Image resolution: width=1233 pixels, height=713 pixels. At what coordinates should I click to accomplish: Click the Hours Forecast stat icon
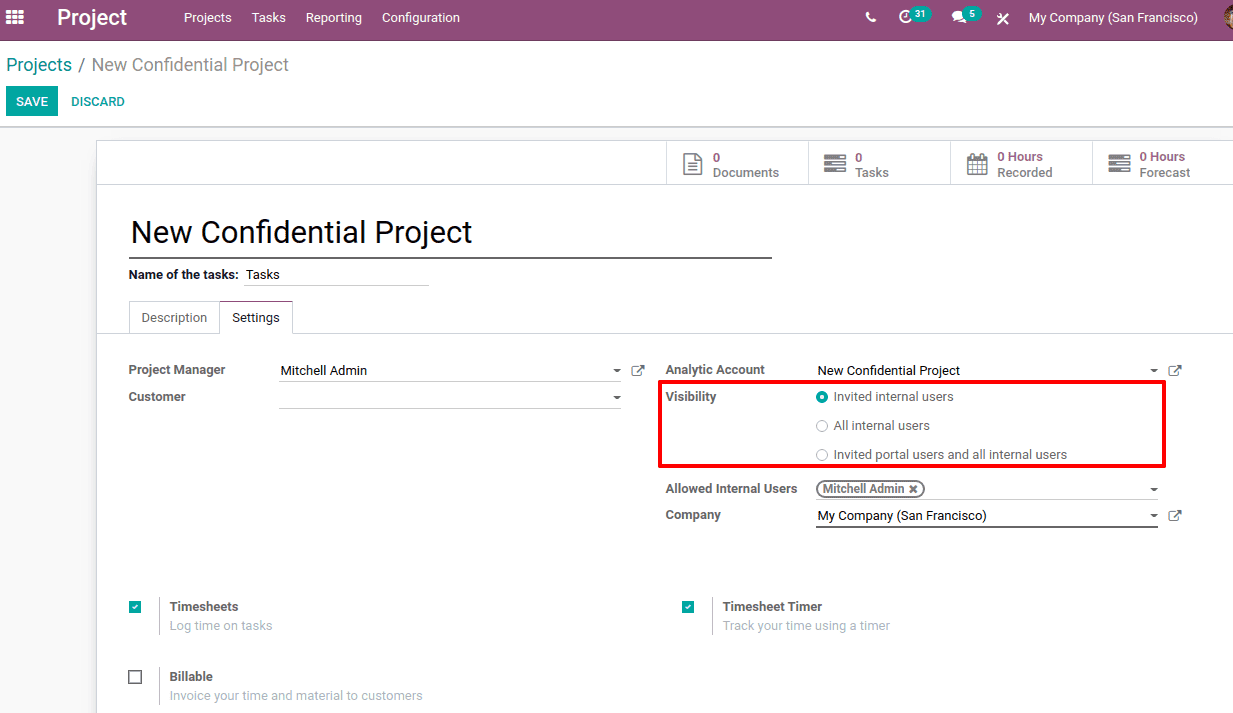click(x=1119, y=164)
